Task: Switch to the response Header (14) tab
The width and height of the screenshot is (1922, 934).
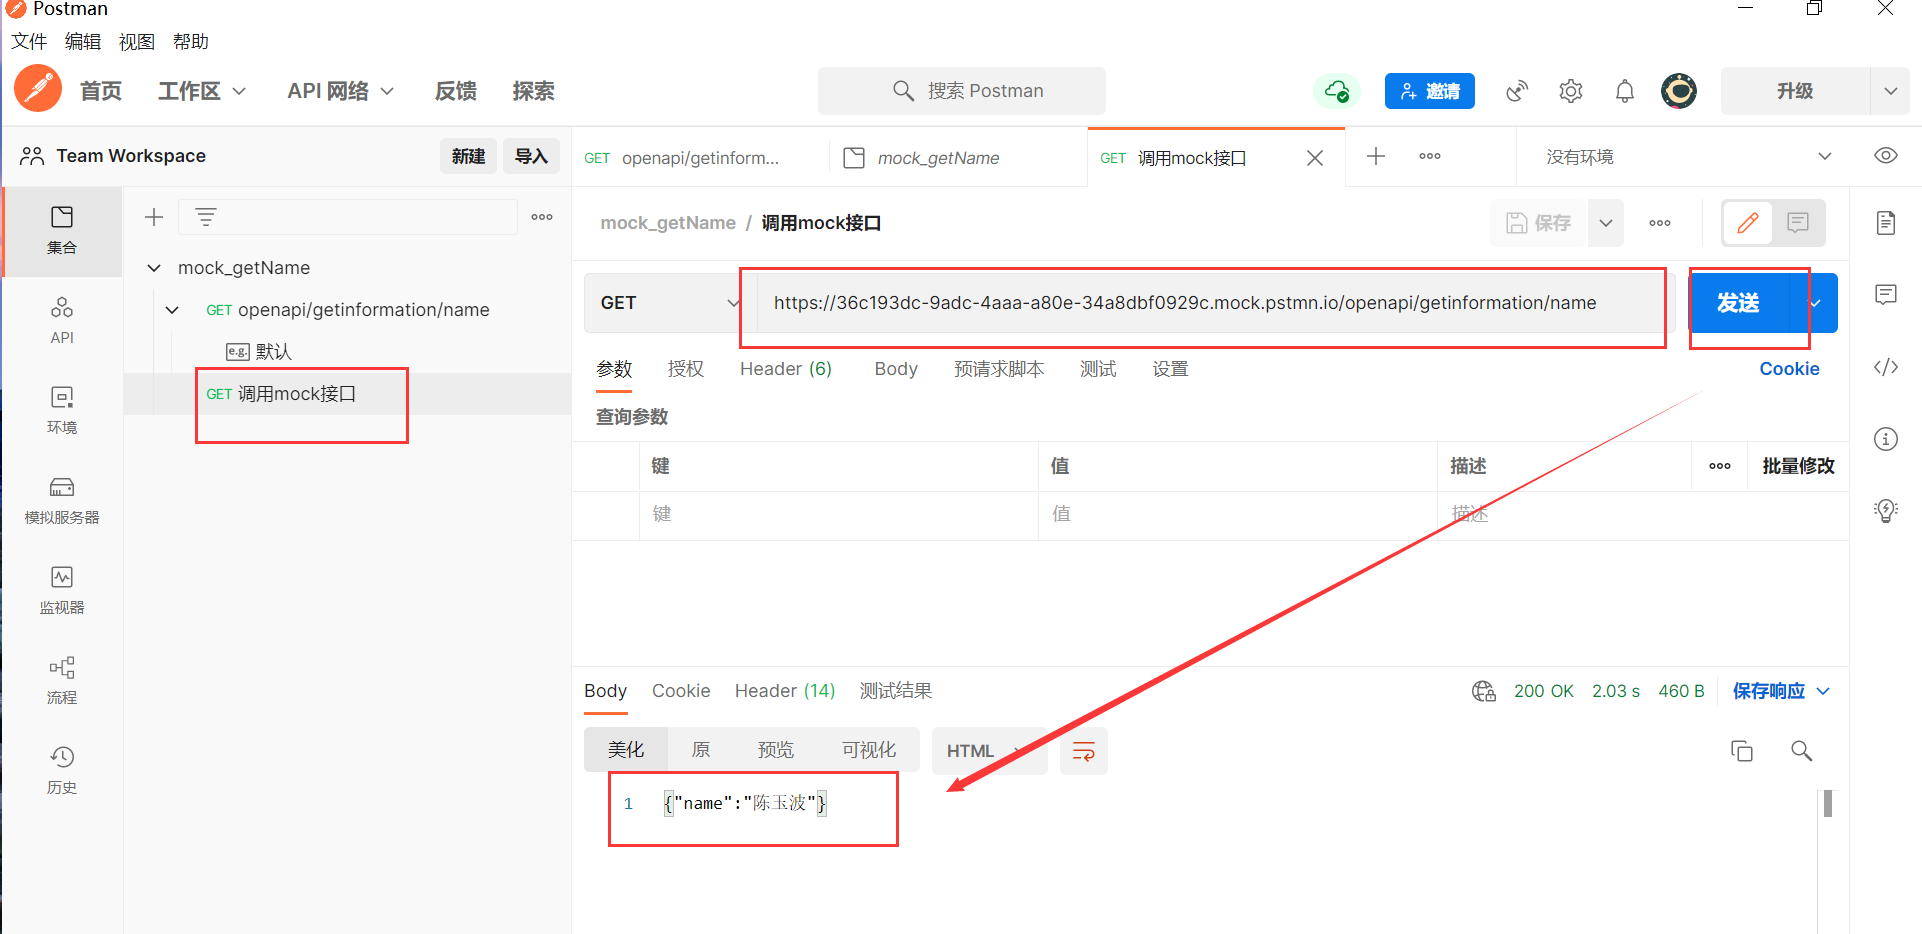Action: tap(785, 691)
